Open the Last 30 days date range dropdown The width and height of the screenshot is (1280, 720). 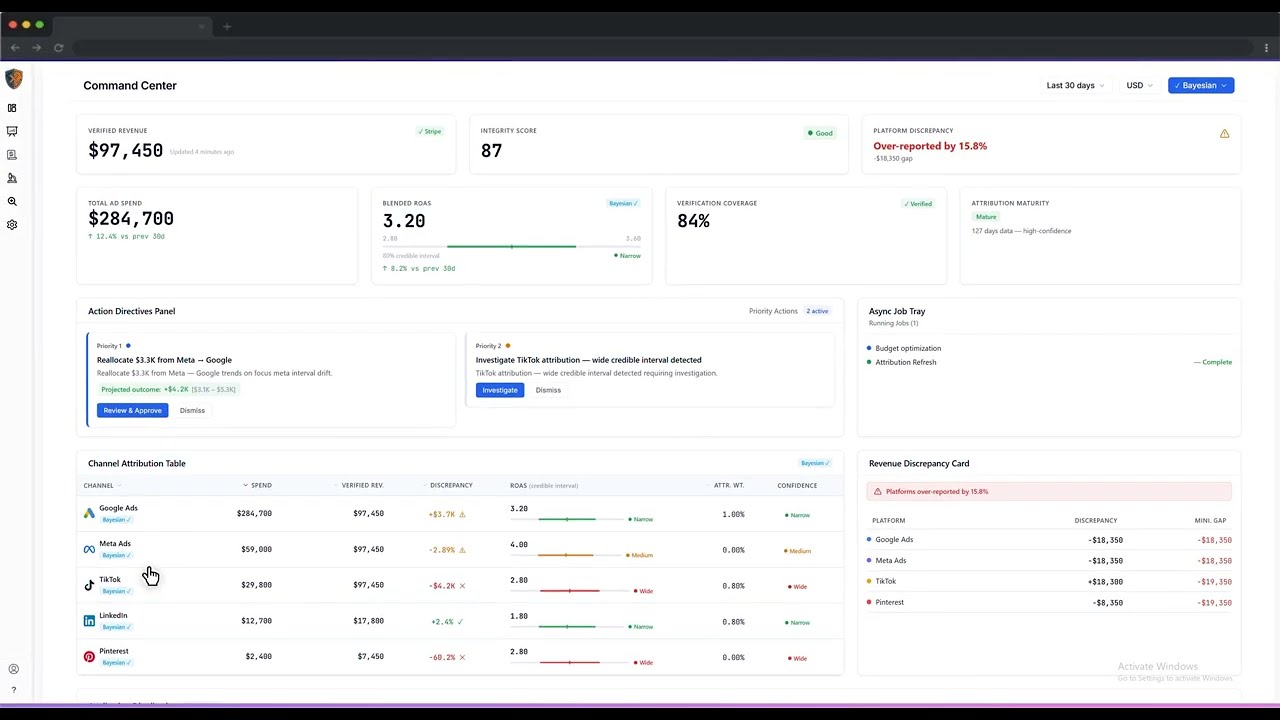[1075, 86]
